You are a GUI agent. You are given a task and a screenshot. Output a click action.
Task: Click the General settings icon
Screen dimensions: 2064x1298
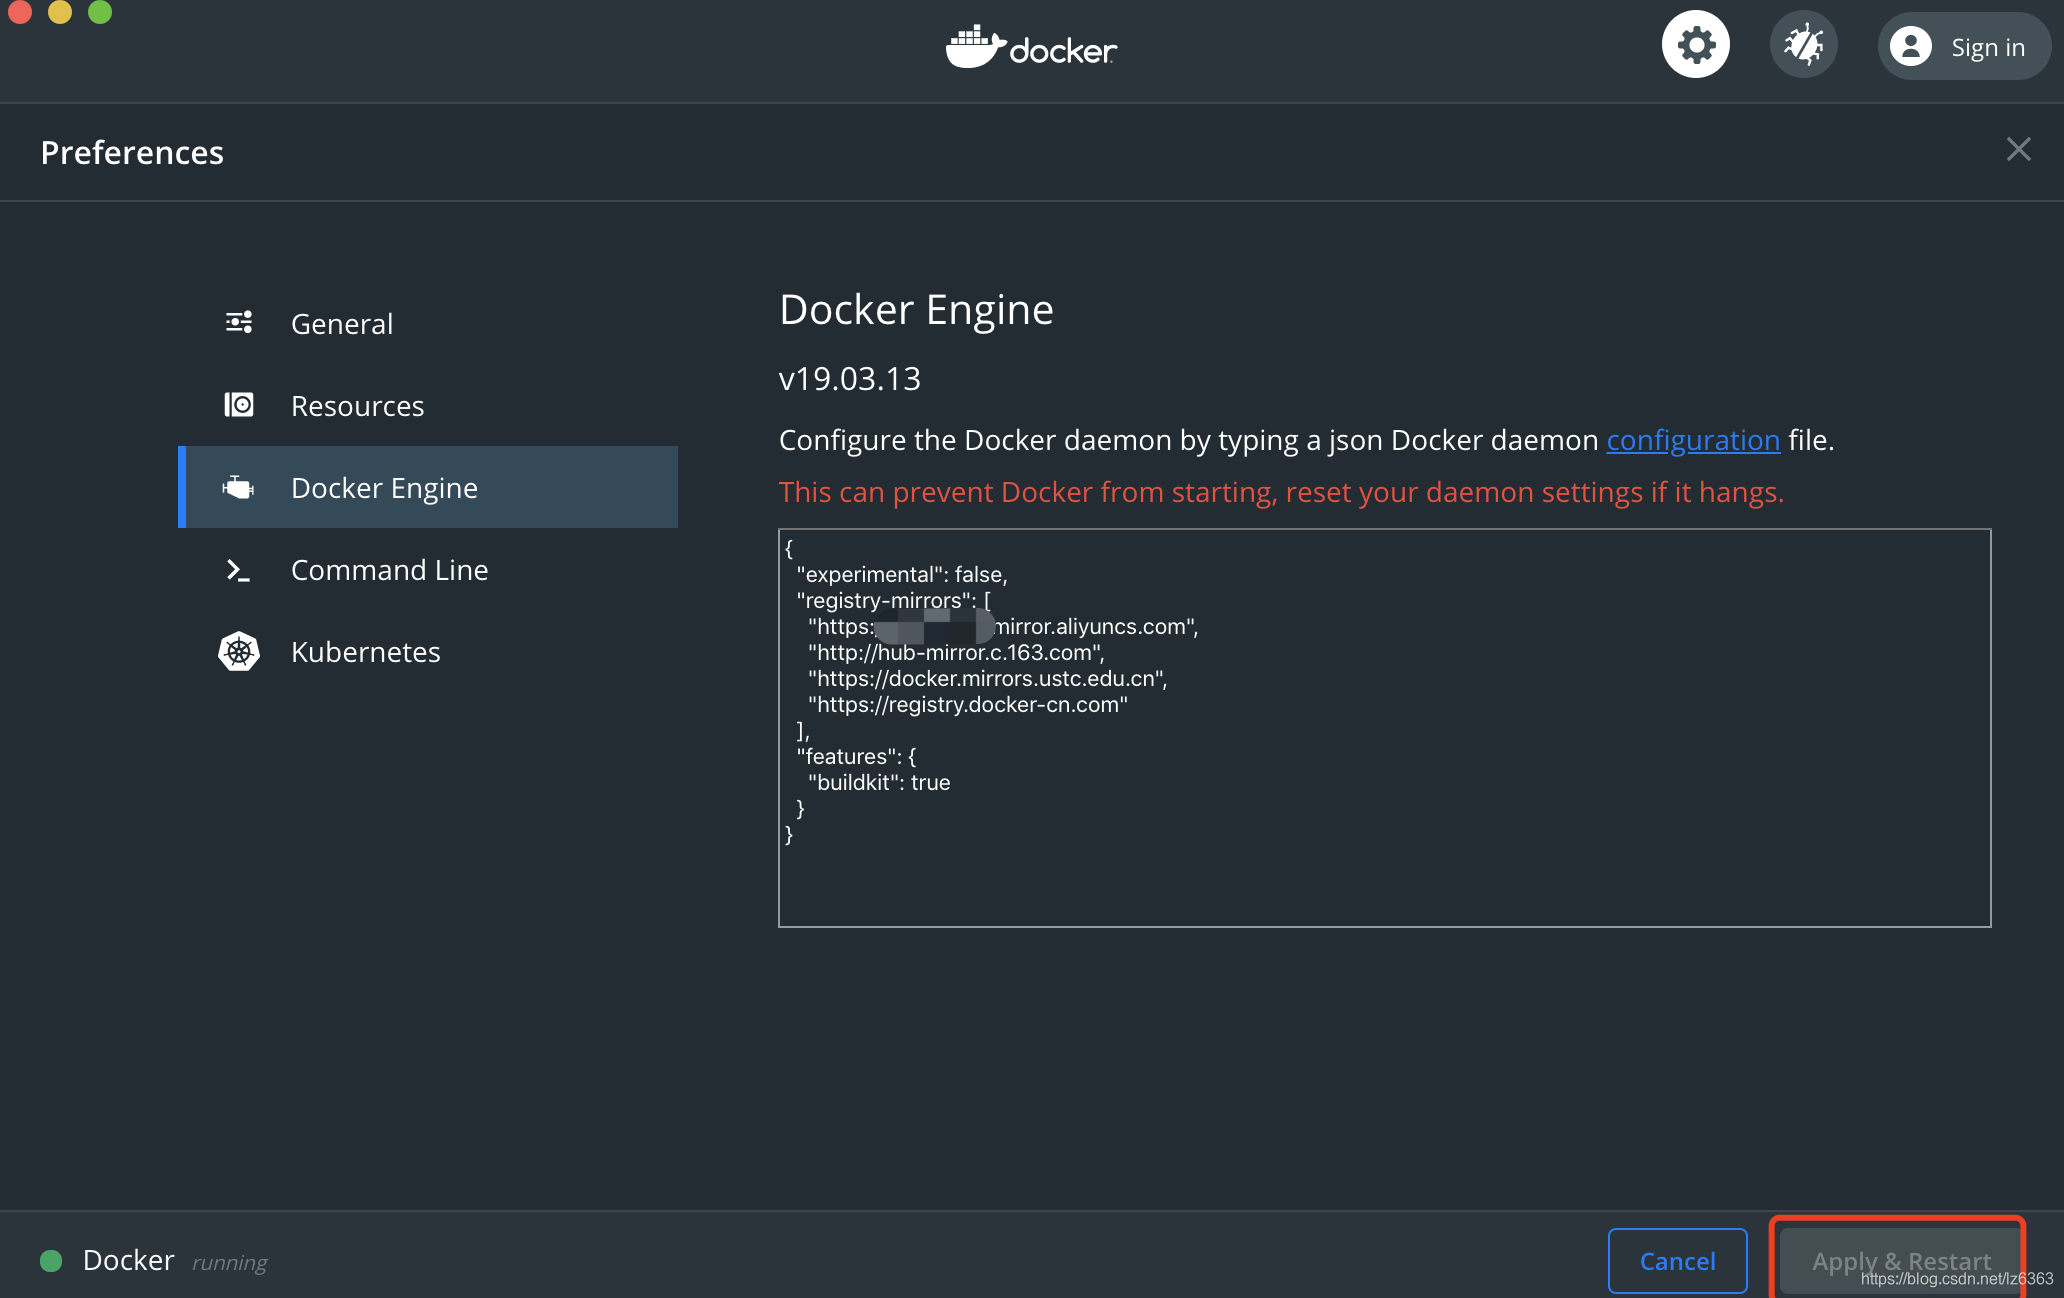point(239,322)
